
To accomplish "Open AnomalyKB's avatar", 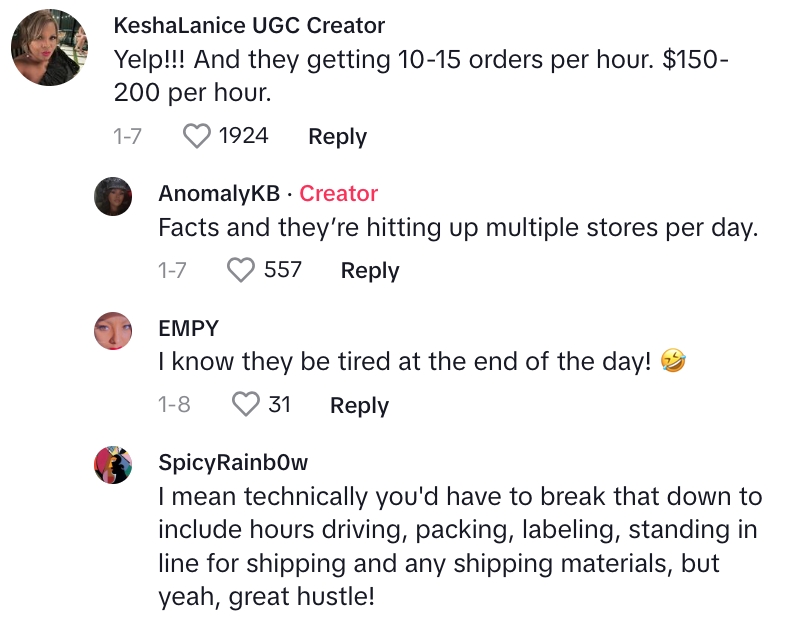I will click(113, 196).
